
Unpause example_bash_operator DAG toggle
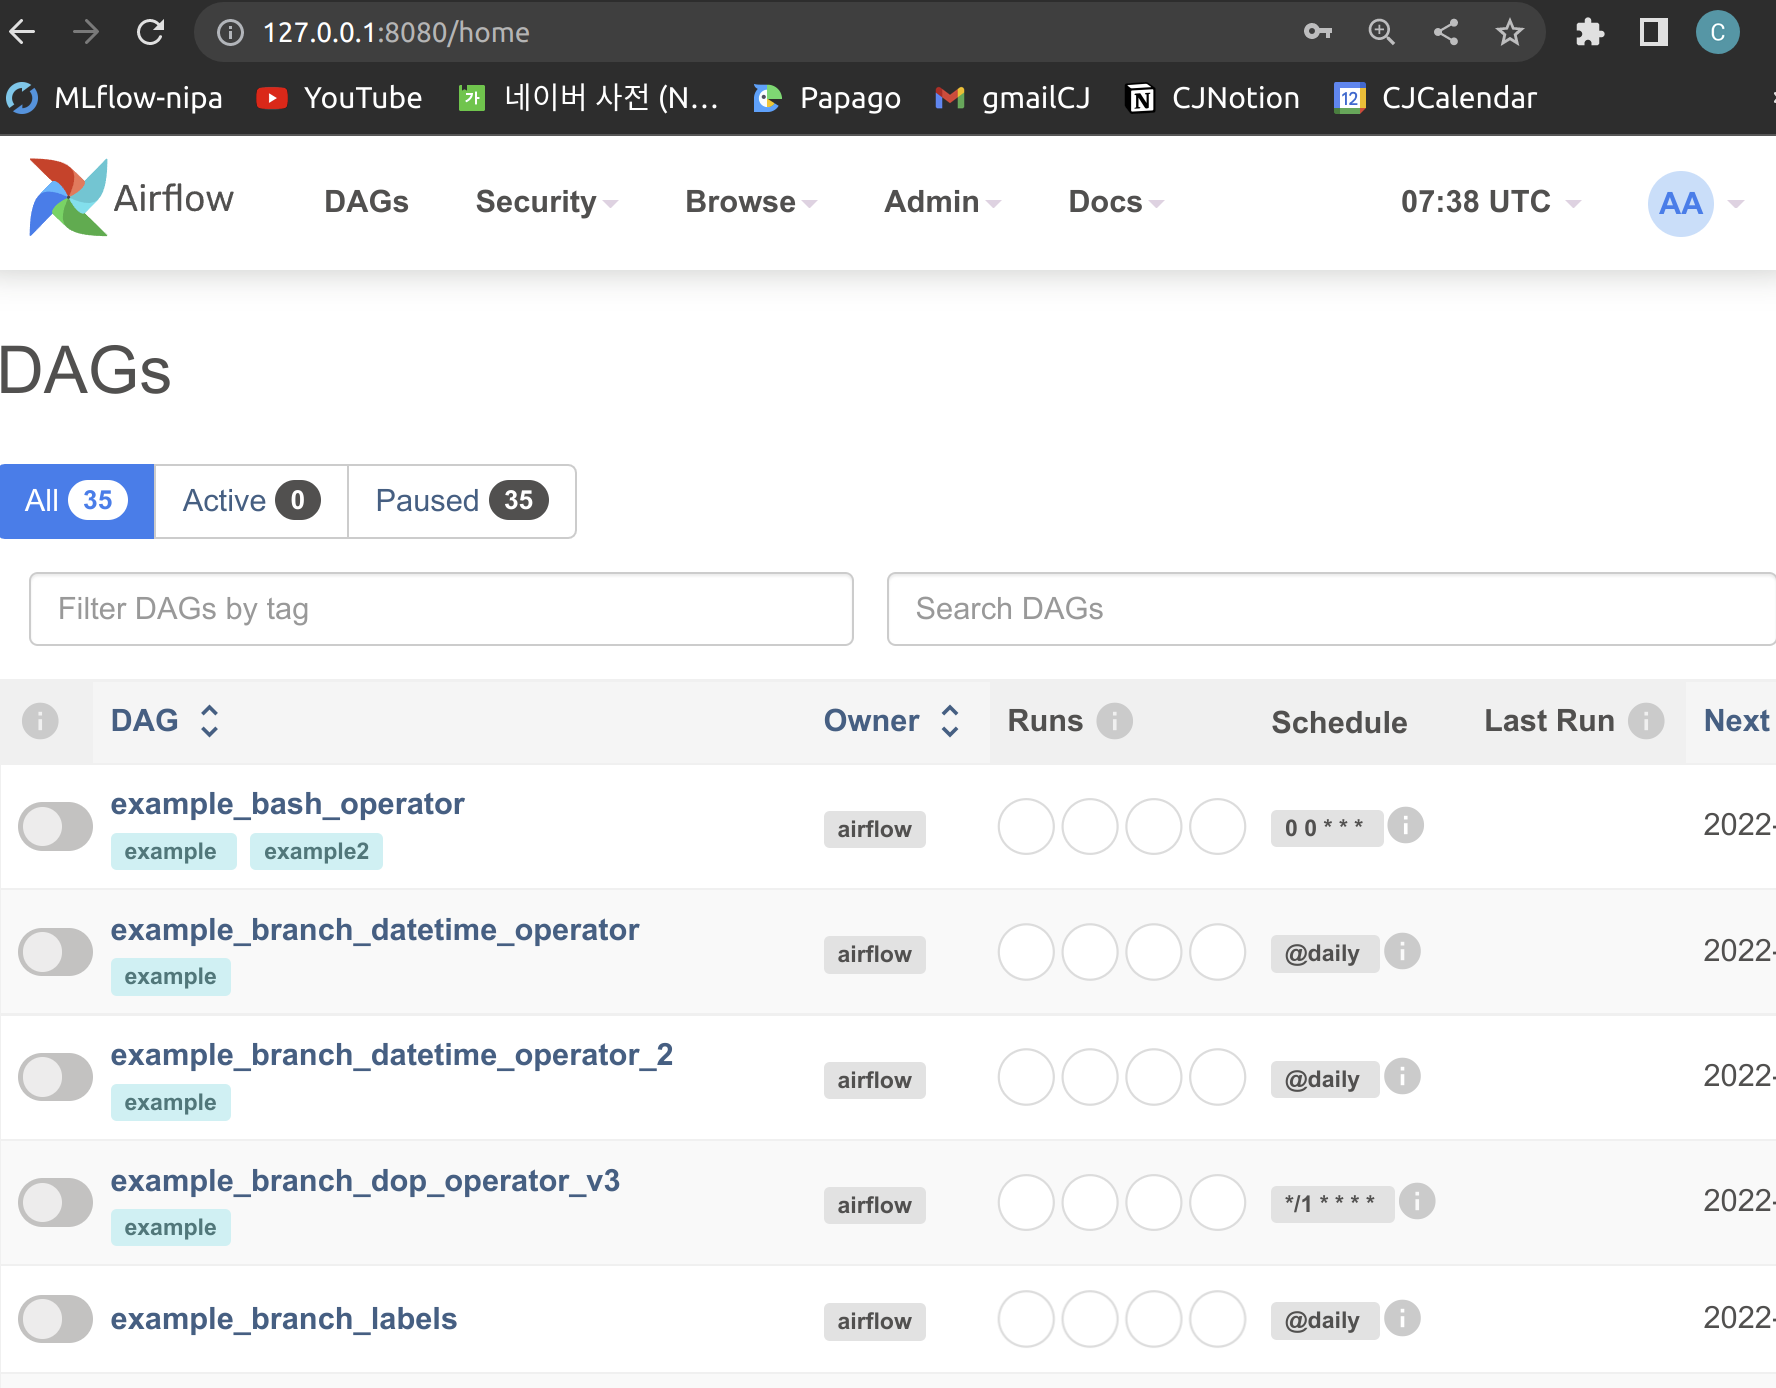[x=56, y=827]
